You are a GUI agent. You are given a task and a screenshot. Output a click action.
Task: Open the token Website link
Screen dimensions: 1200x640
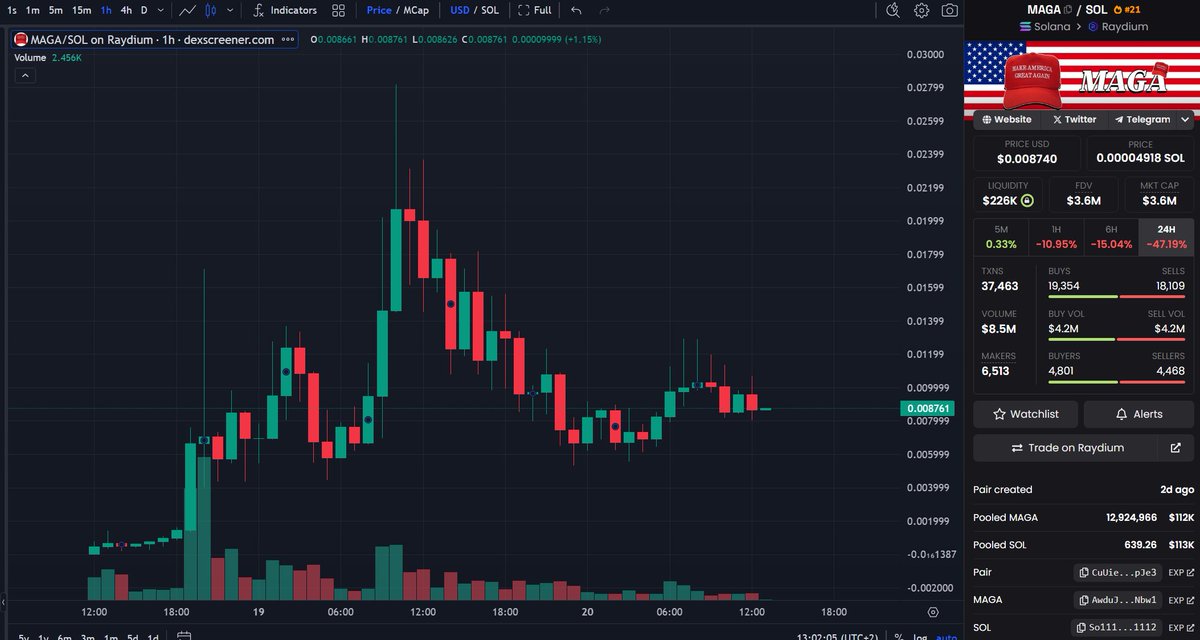coord(1006,119)
